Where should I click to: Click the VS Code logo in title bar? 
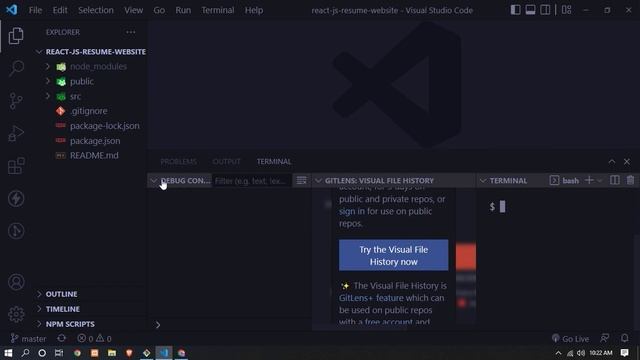point(11,10)
